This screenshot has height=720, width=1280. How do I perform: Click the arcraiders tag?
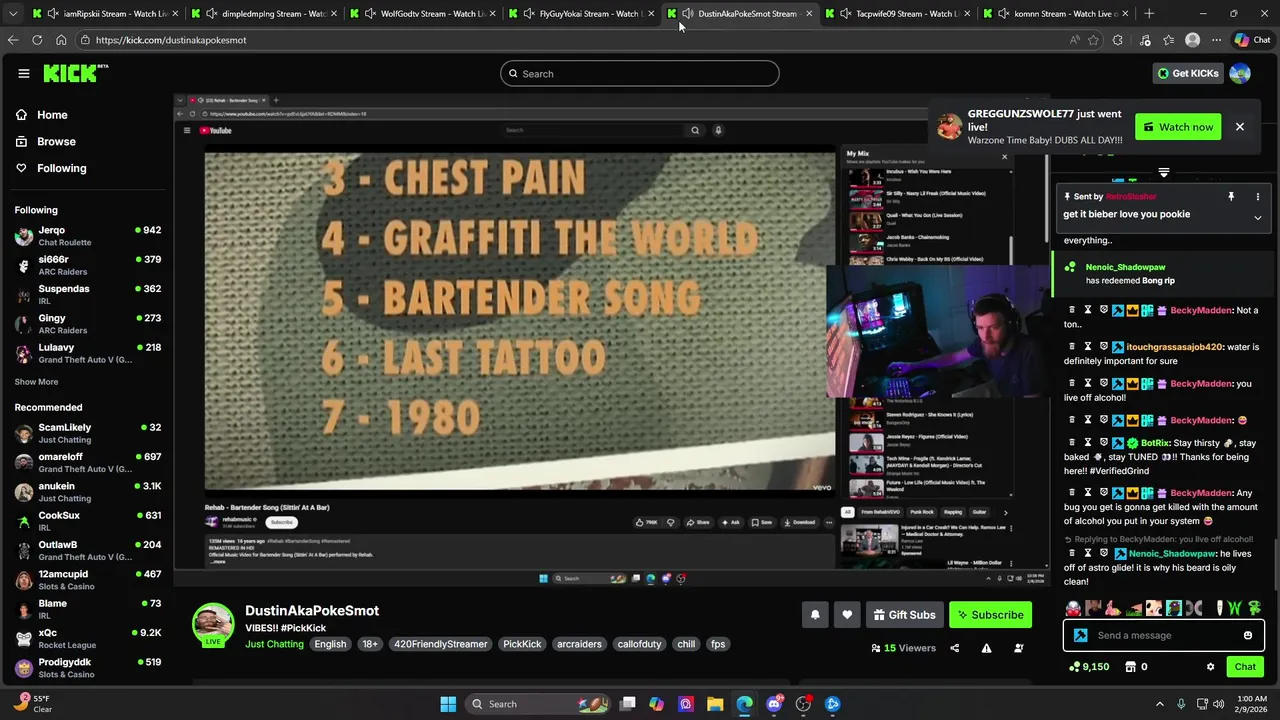click(580, 644)
